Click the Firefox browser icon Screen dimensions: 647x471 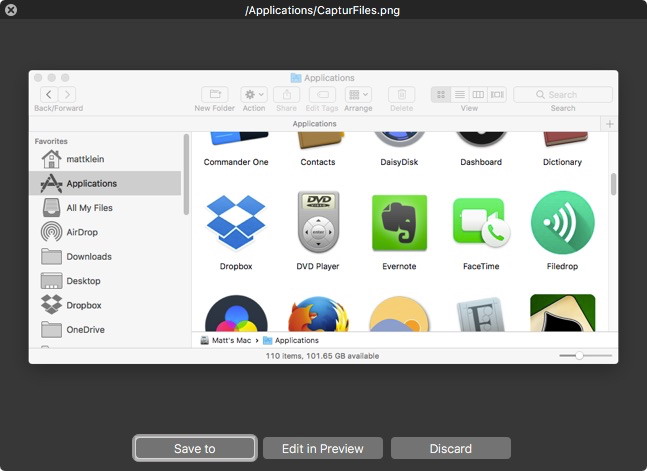point(318,315)
